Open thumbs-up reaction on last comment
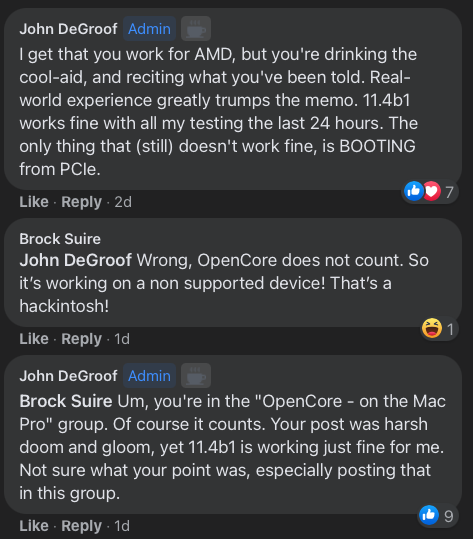Screen dimensions: 473x539 tap(429, 515)
